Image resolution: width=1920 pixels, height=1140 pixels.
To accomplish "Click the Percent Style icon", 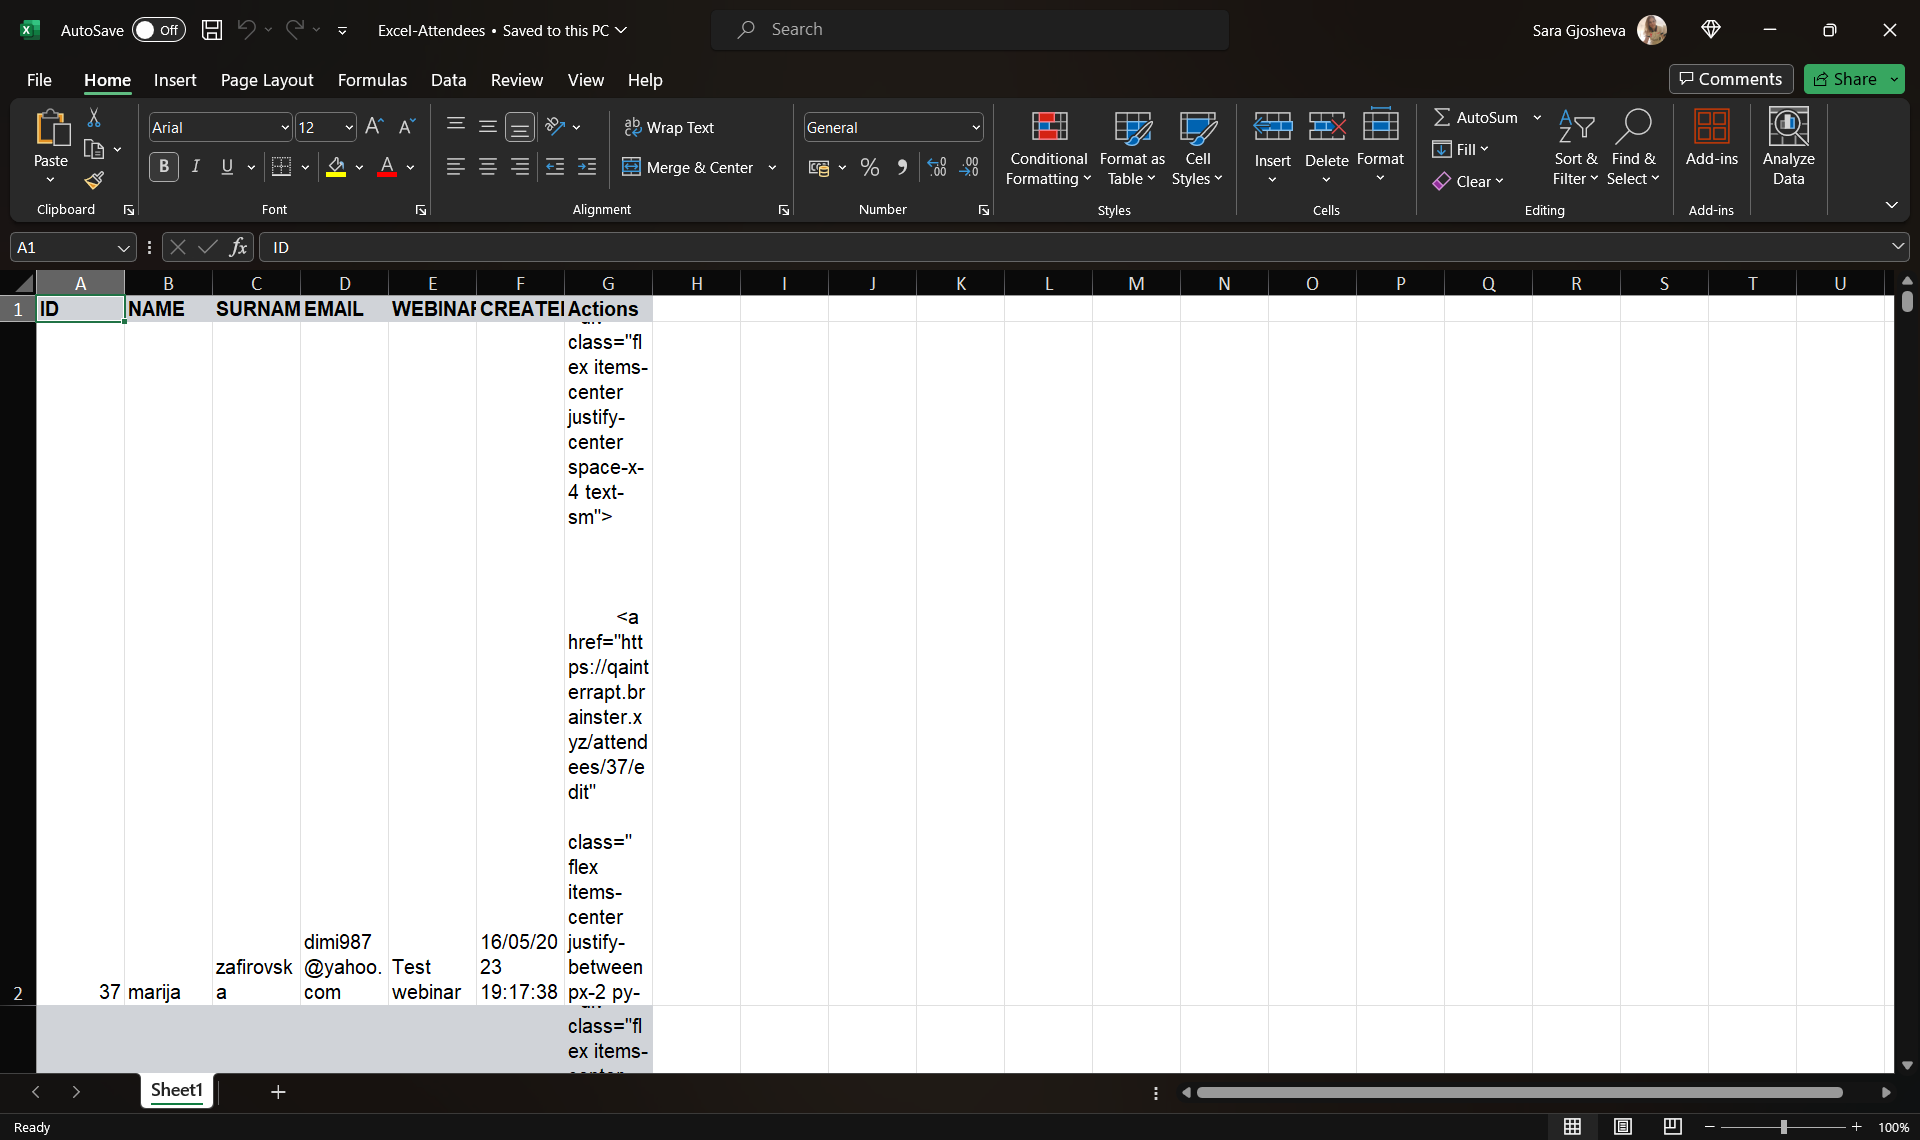I will [x=870, y=168].
